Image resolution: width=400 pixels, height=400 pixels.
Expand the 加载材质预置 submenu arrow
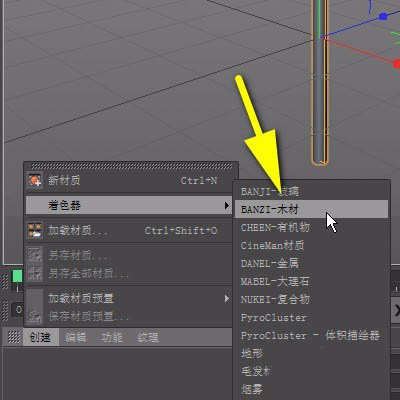(x=227, y=298)
